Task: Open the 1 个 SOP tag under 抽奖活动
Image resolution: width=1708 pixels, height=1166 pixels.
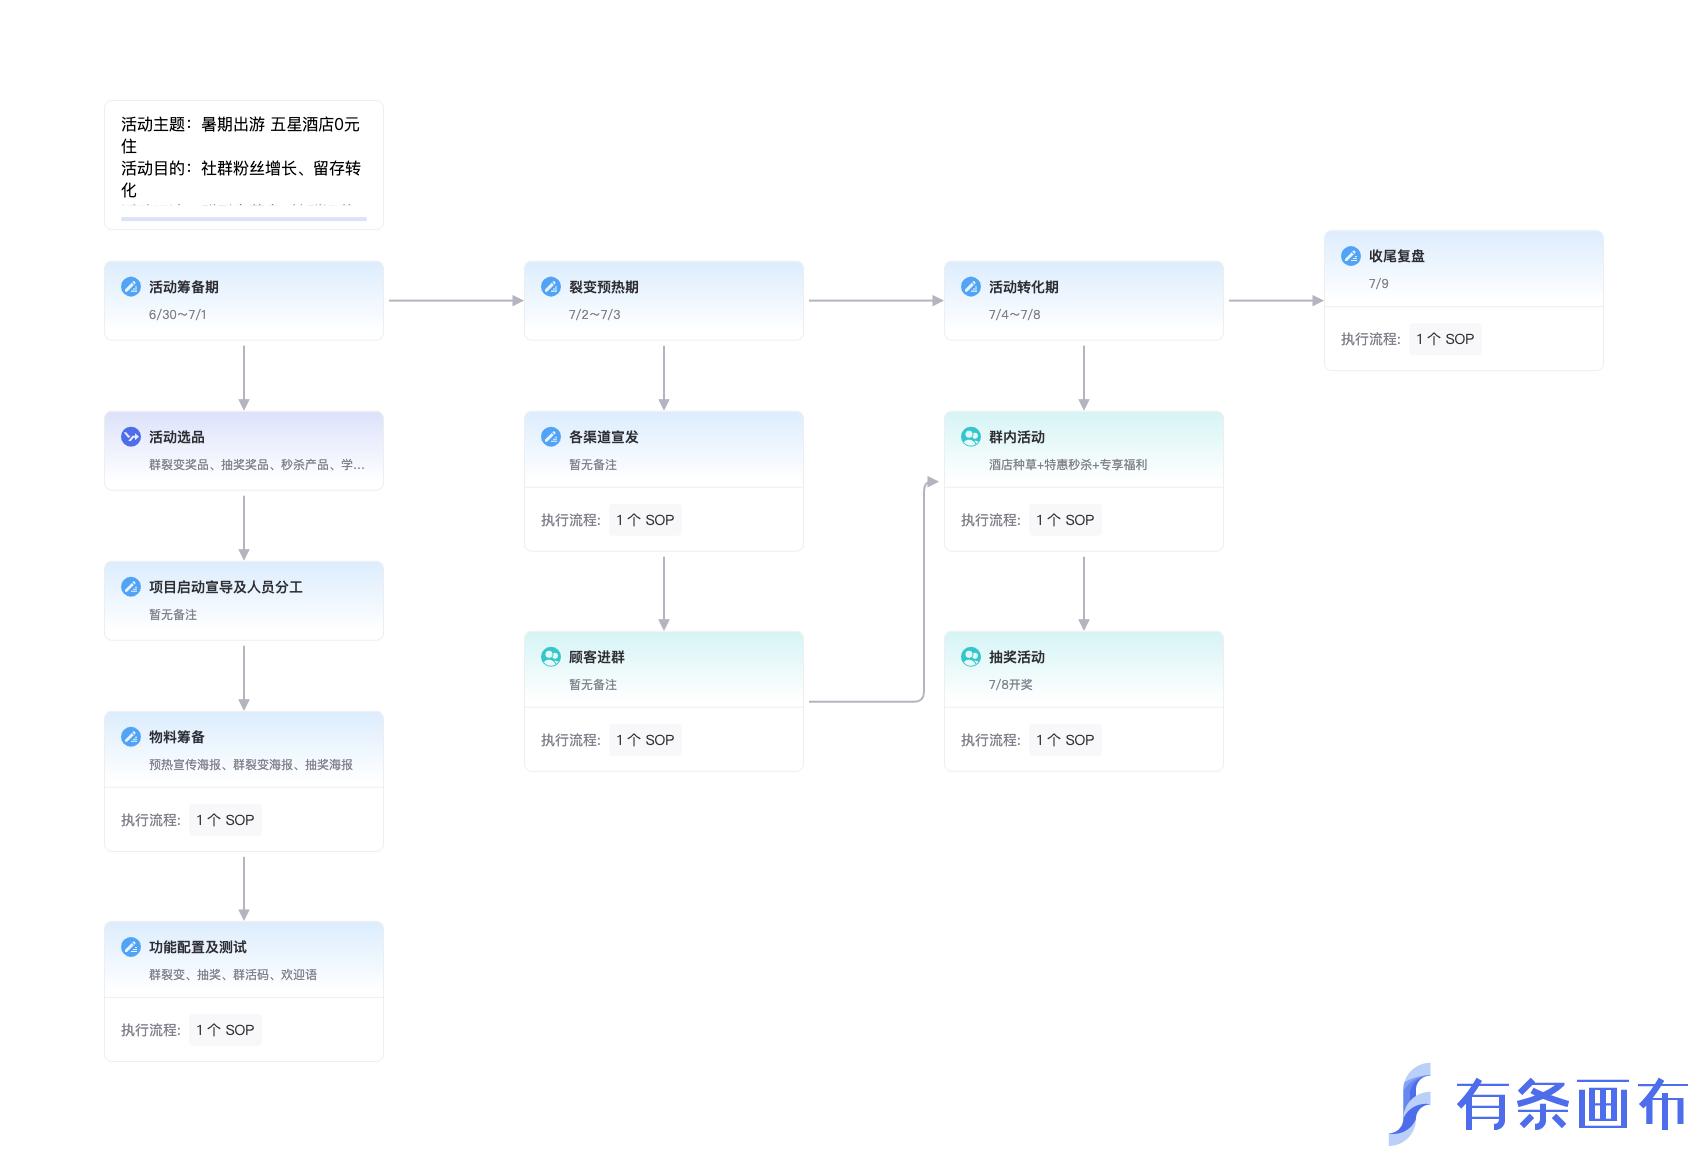Action: click(1065, 740)
